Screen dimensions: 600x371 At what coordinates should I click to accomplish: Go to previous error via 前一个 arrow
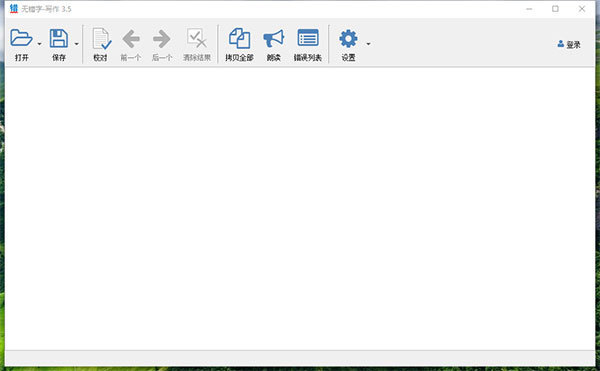(131, 39)
